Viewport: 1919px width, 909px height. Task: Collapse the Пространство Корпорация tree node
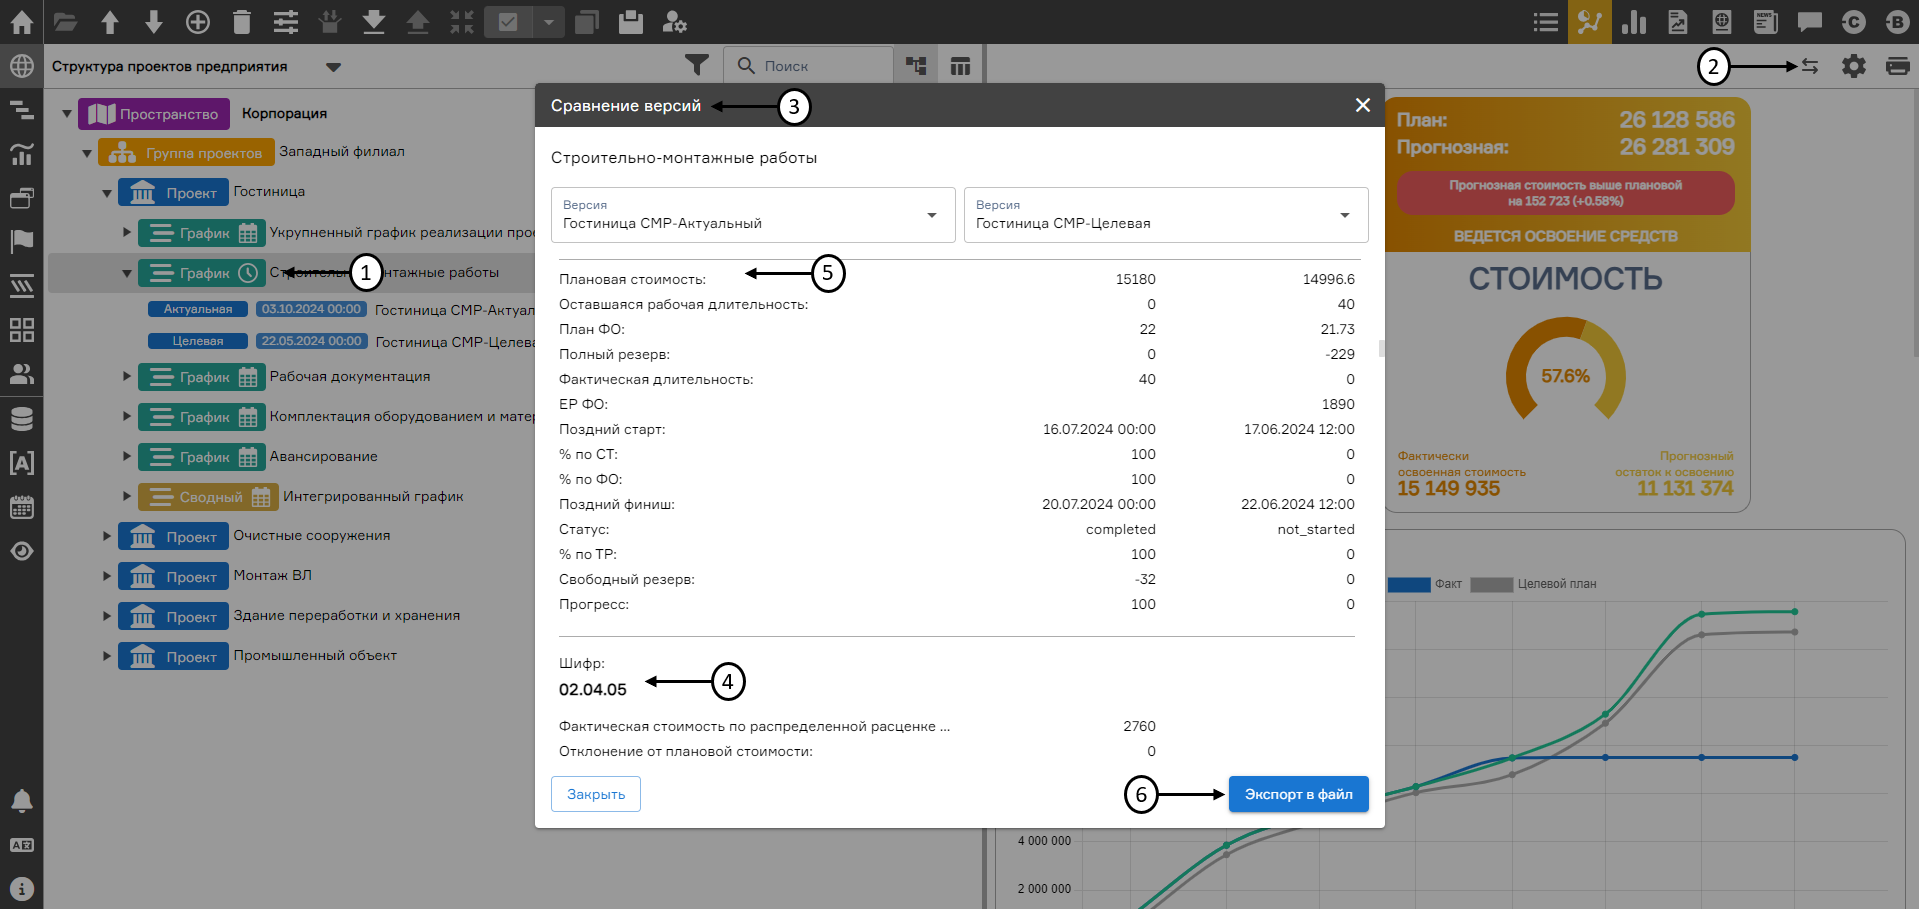click(67, 114)
